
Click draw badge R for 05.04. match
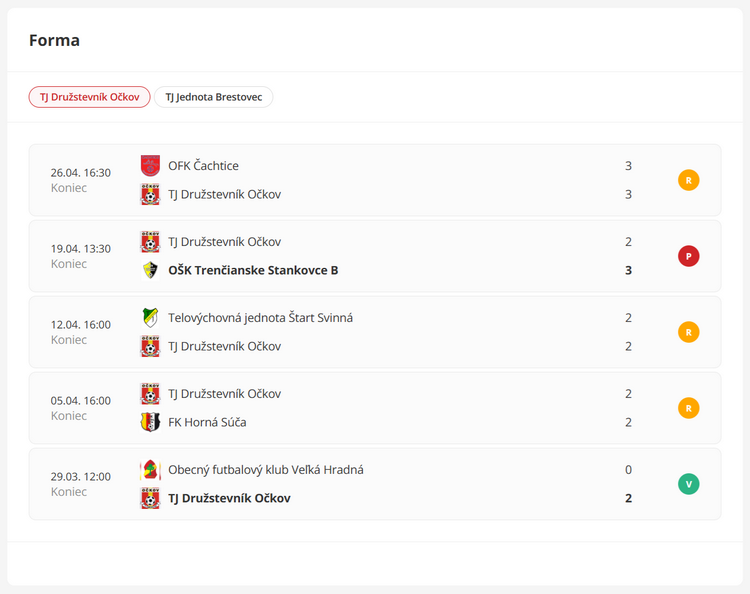click(689, 408)
